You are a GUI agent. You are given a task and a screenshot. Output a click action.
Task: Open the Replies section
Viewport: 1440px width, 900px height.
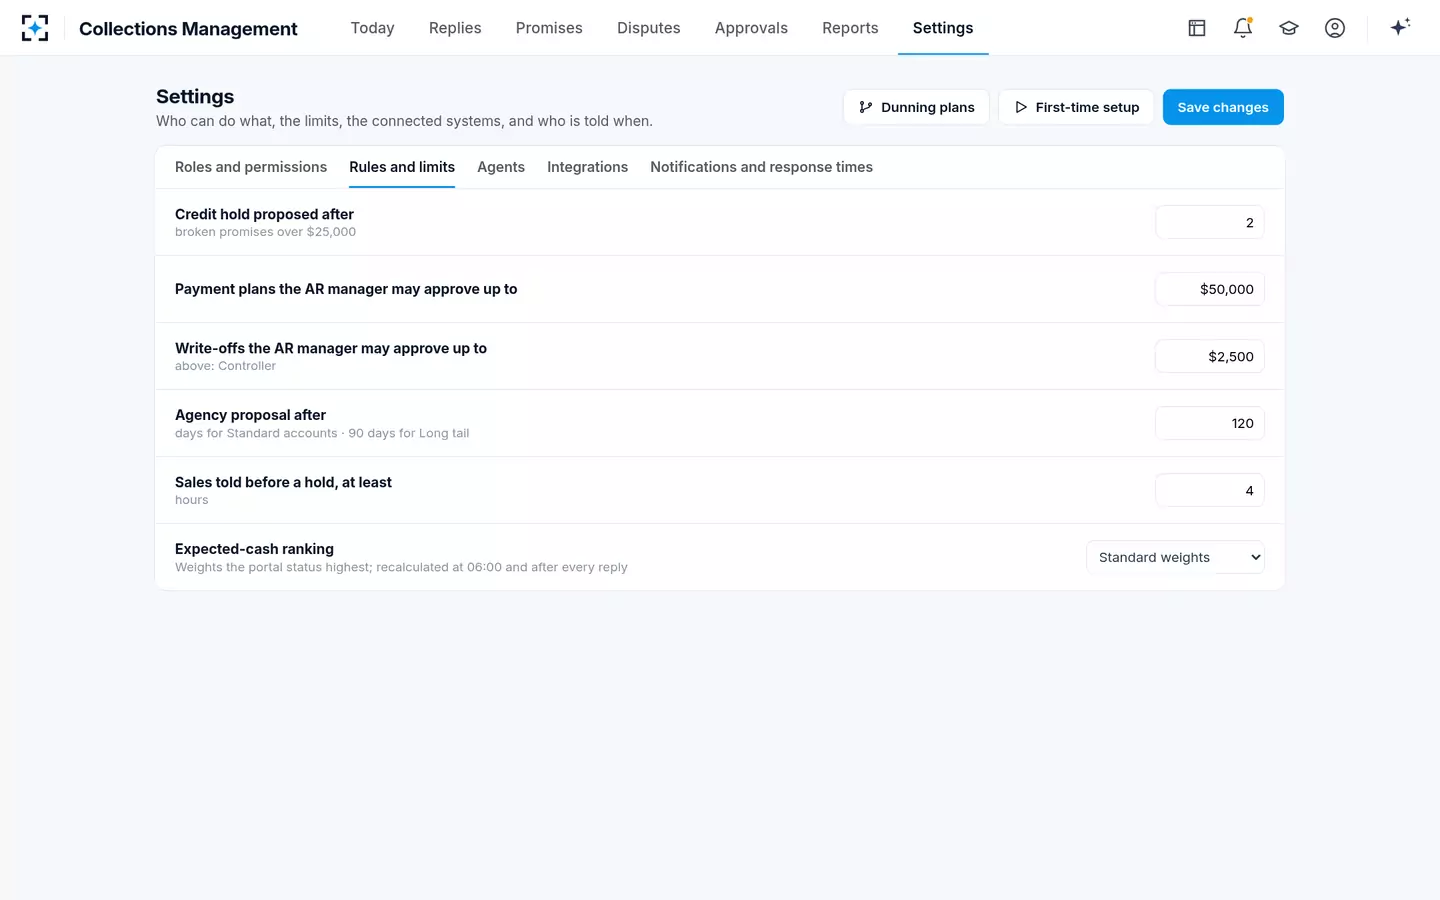455,28
